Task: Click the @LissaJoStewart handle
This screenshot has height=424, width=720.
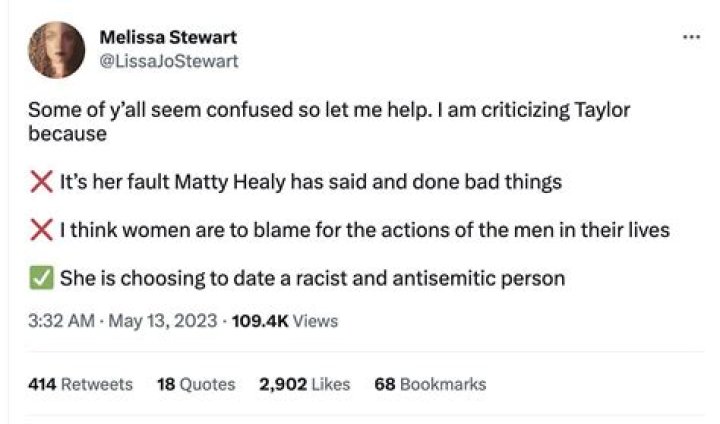Action: click(169, 60)
